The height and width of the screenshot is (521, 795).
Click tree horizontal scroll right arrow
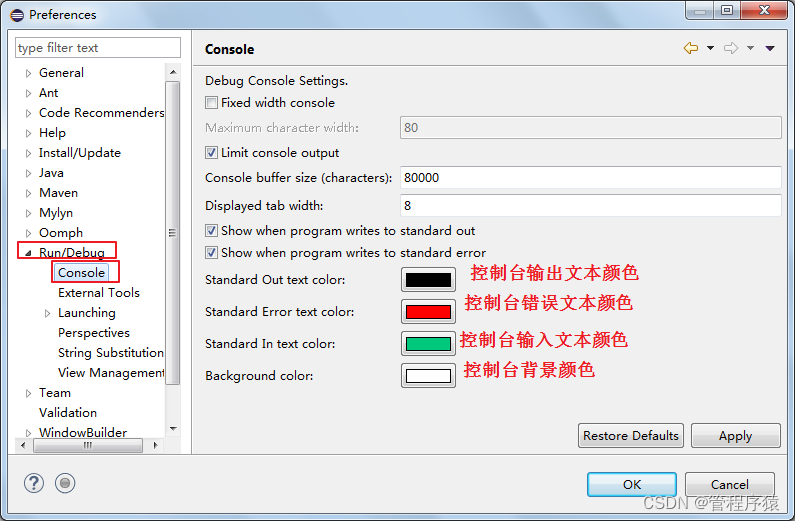pos(155,445)
